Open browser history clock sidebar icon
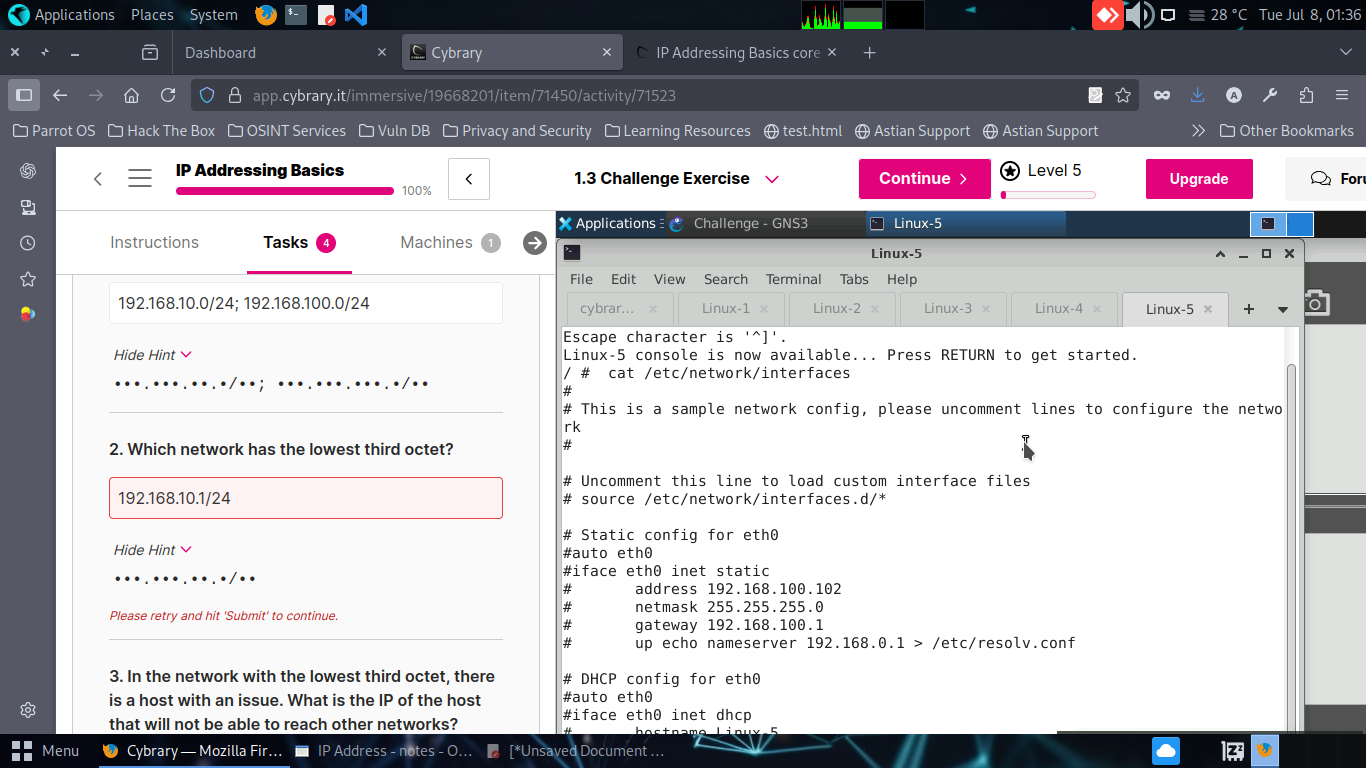Image resolution: width=1366 pixels, height=768 pixels. pos(28,243)
